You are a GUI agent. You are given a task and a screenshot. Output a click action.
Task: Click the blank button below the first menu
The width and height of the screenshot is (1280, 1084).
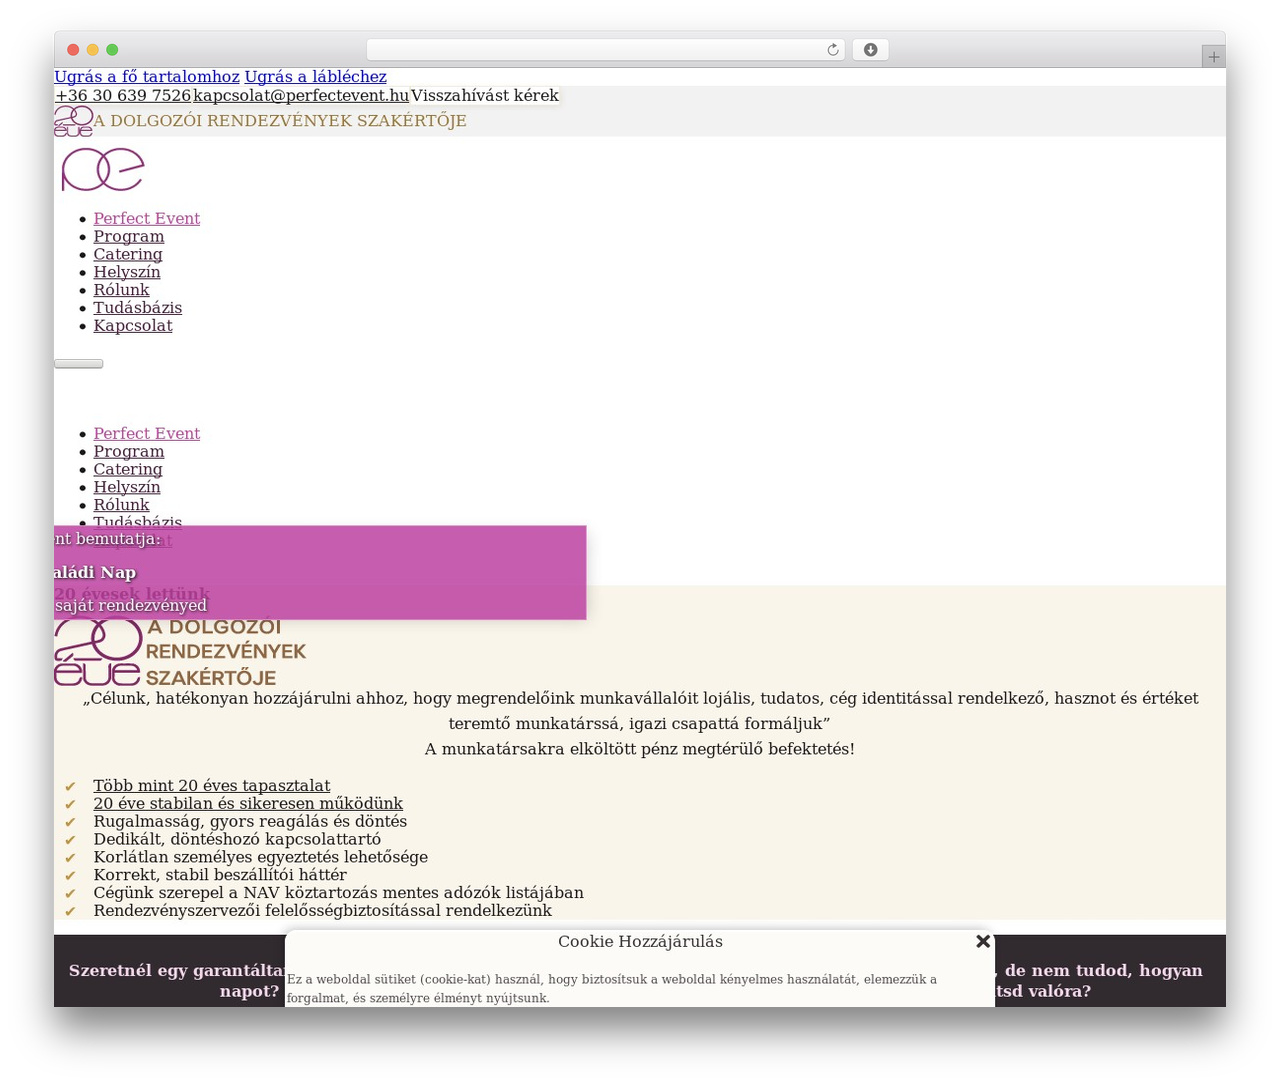pos(78,364)
